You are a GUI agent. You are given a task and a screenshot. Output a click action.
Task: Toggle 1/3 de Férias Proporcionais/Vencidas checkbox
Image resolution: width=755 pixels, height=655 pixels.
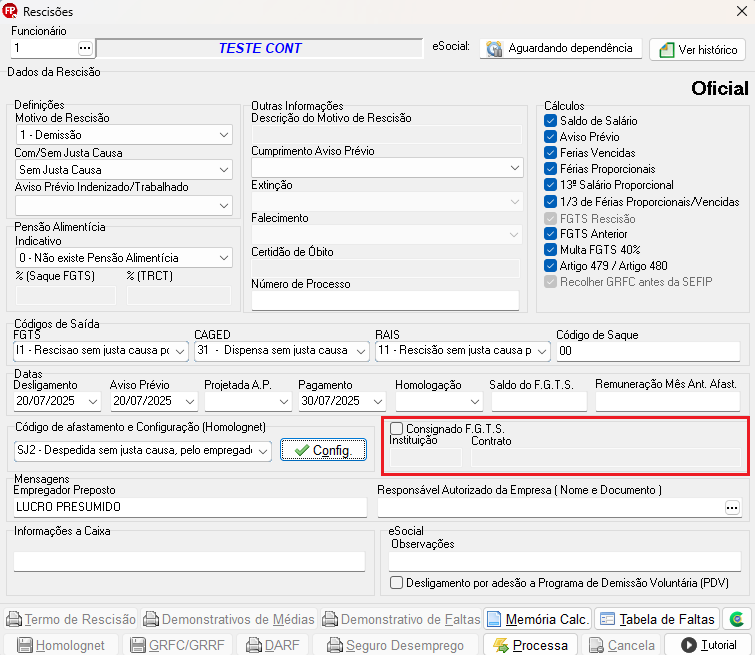550,201
